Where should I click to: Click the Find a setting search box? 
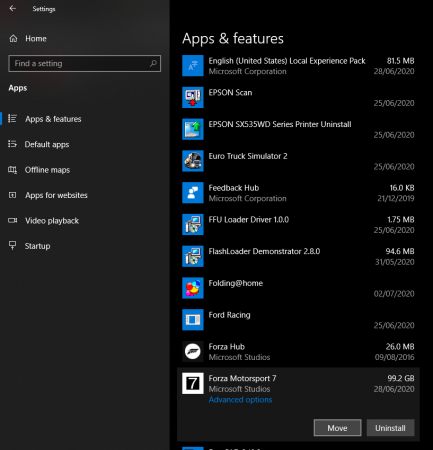(85, 63)
